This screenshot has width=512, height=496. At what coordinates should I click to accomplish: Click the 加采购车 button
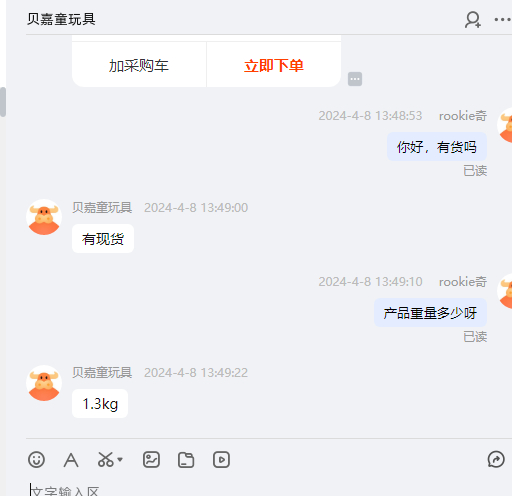[x=139, y=65]
